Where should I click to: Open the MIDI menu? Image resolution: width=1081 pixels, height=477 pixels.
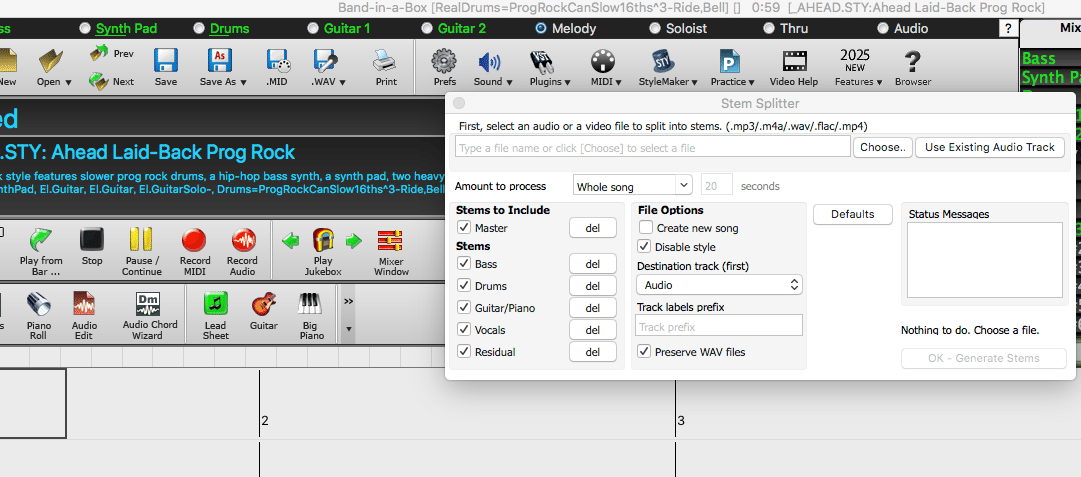click(x=605, y=68)
